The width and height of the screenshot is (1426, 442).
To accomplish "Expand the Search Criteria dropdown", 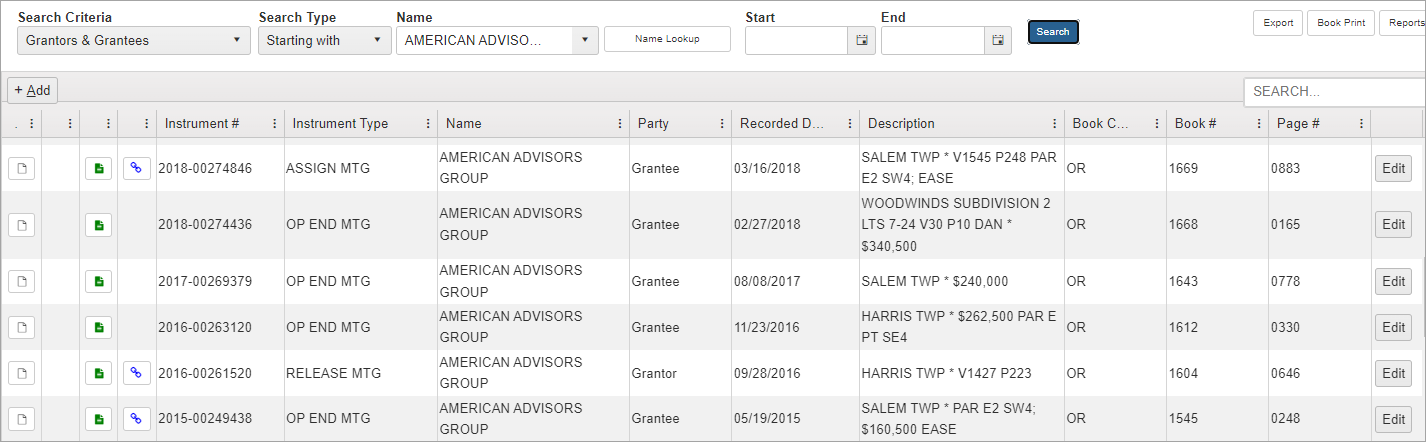I will click(x=133, y=40).
